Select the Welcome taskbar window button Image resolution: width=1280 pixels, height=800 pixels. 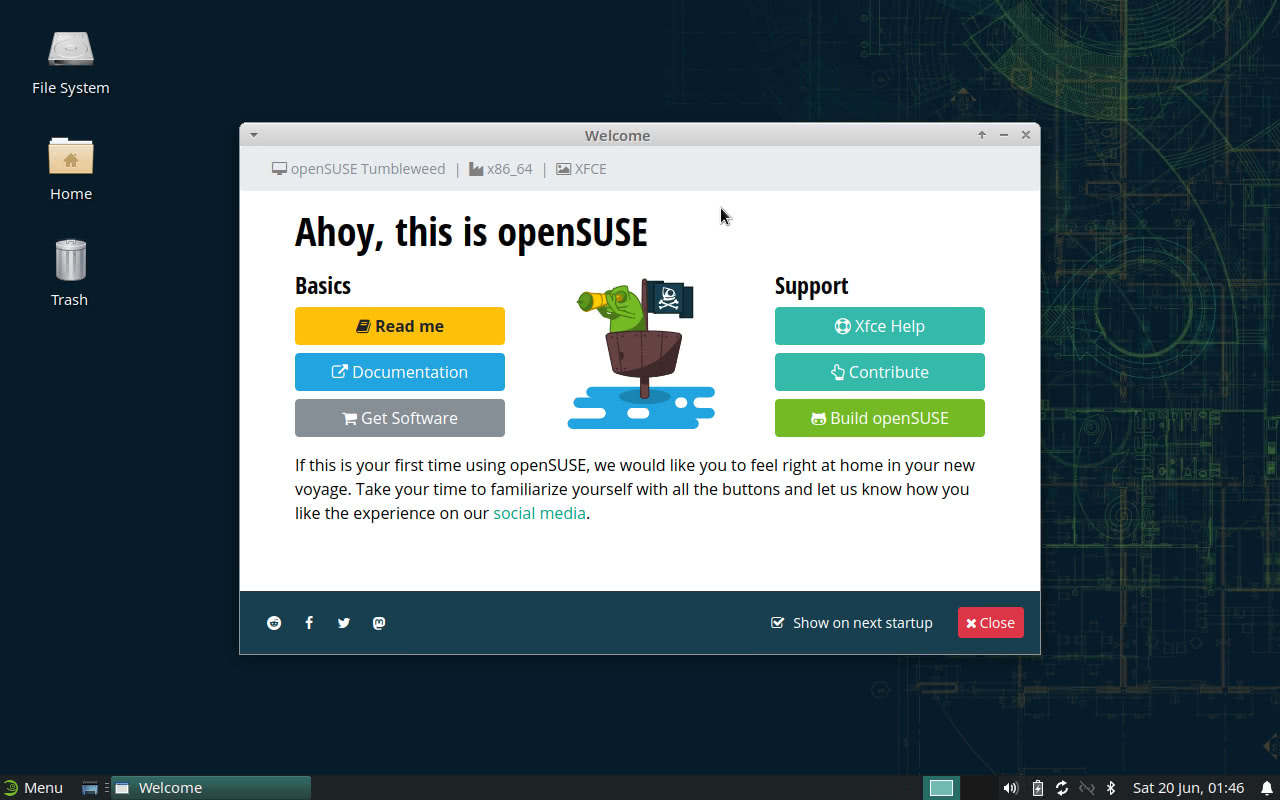point(211,788)
